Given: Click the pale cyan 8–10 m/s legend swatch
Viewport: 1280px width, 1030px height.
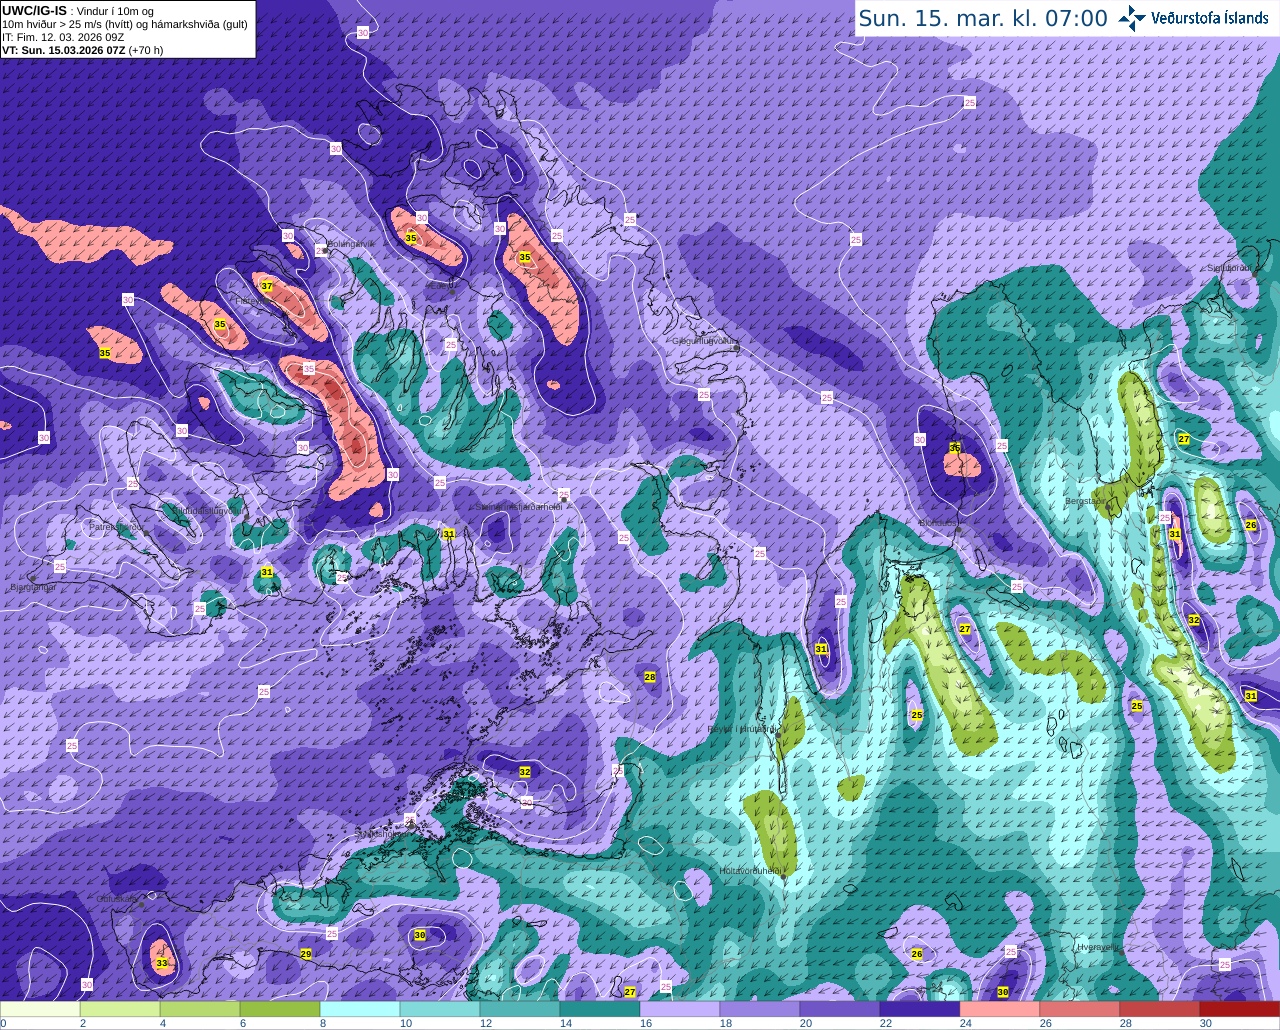Looking at the screenshot, I should [360, 1009].
